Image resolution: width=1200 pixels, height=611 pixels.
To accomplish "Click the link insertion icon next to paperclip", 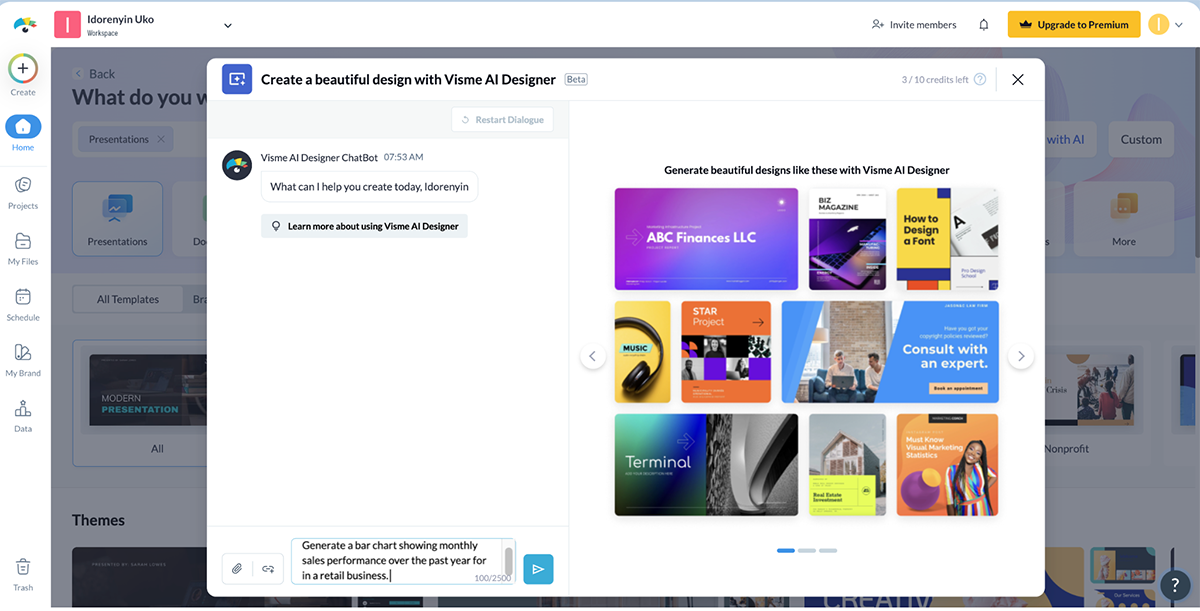I will (x=266, y=568).
